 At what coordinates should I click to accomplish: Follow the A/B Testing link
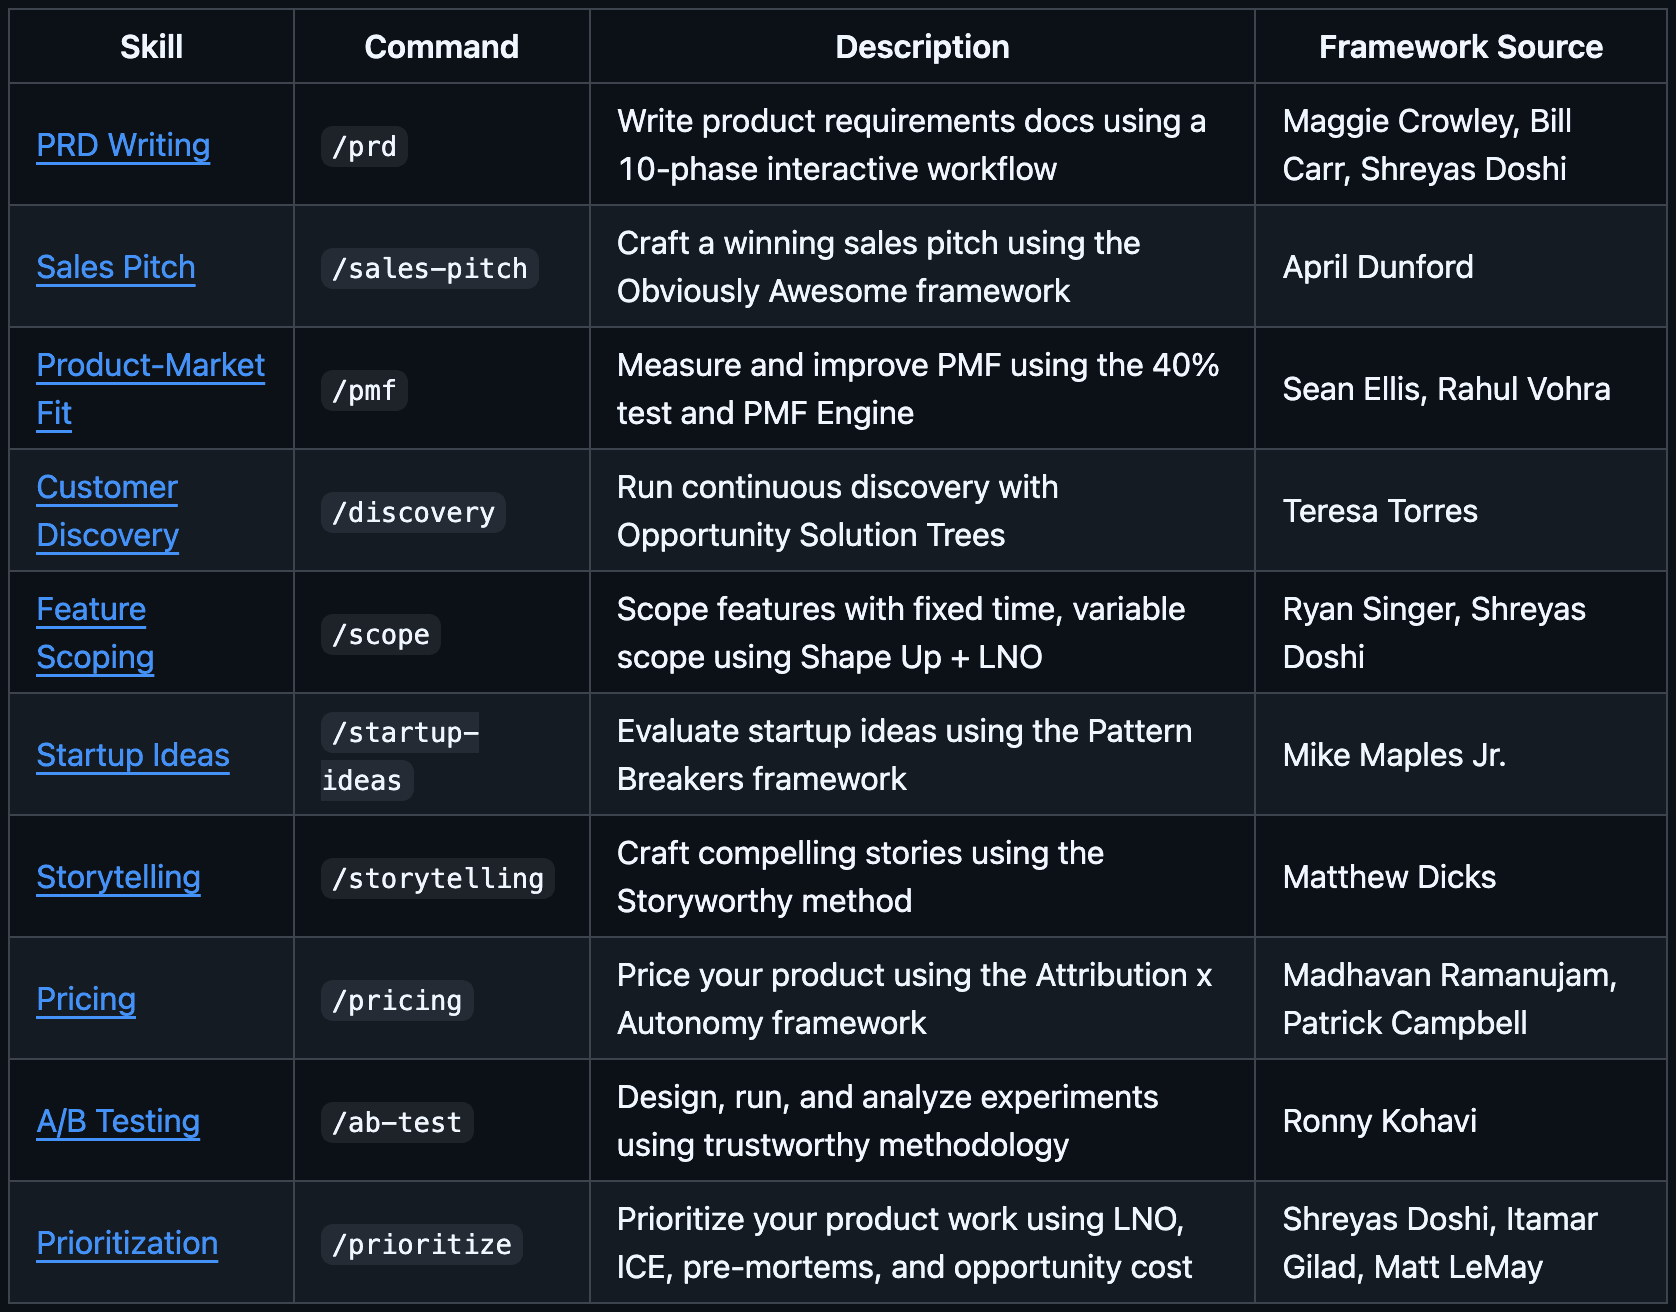coord(118,1121)
